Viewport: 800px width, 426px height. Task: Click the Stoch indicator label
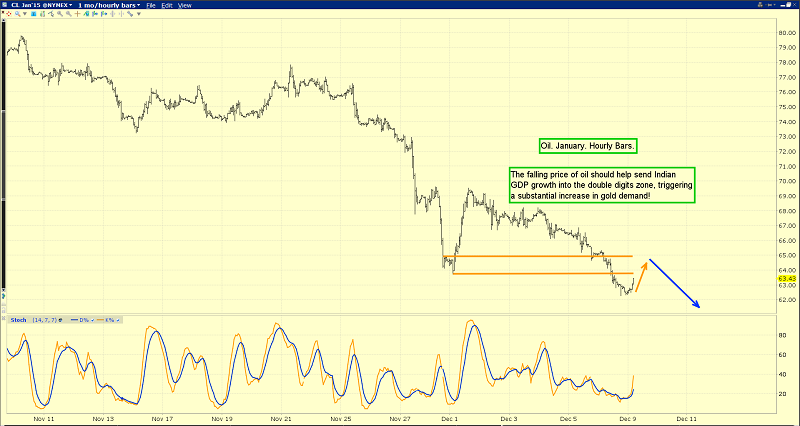coord(18,320)
